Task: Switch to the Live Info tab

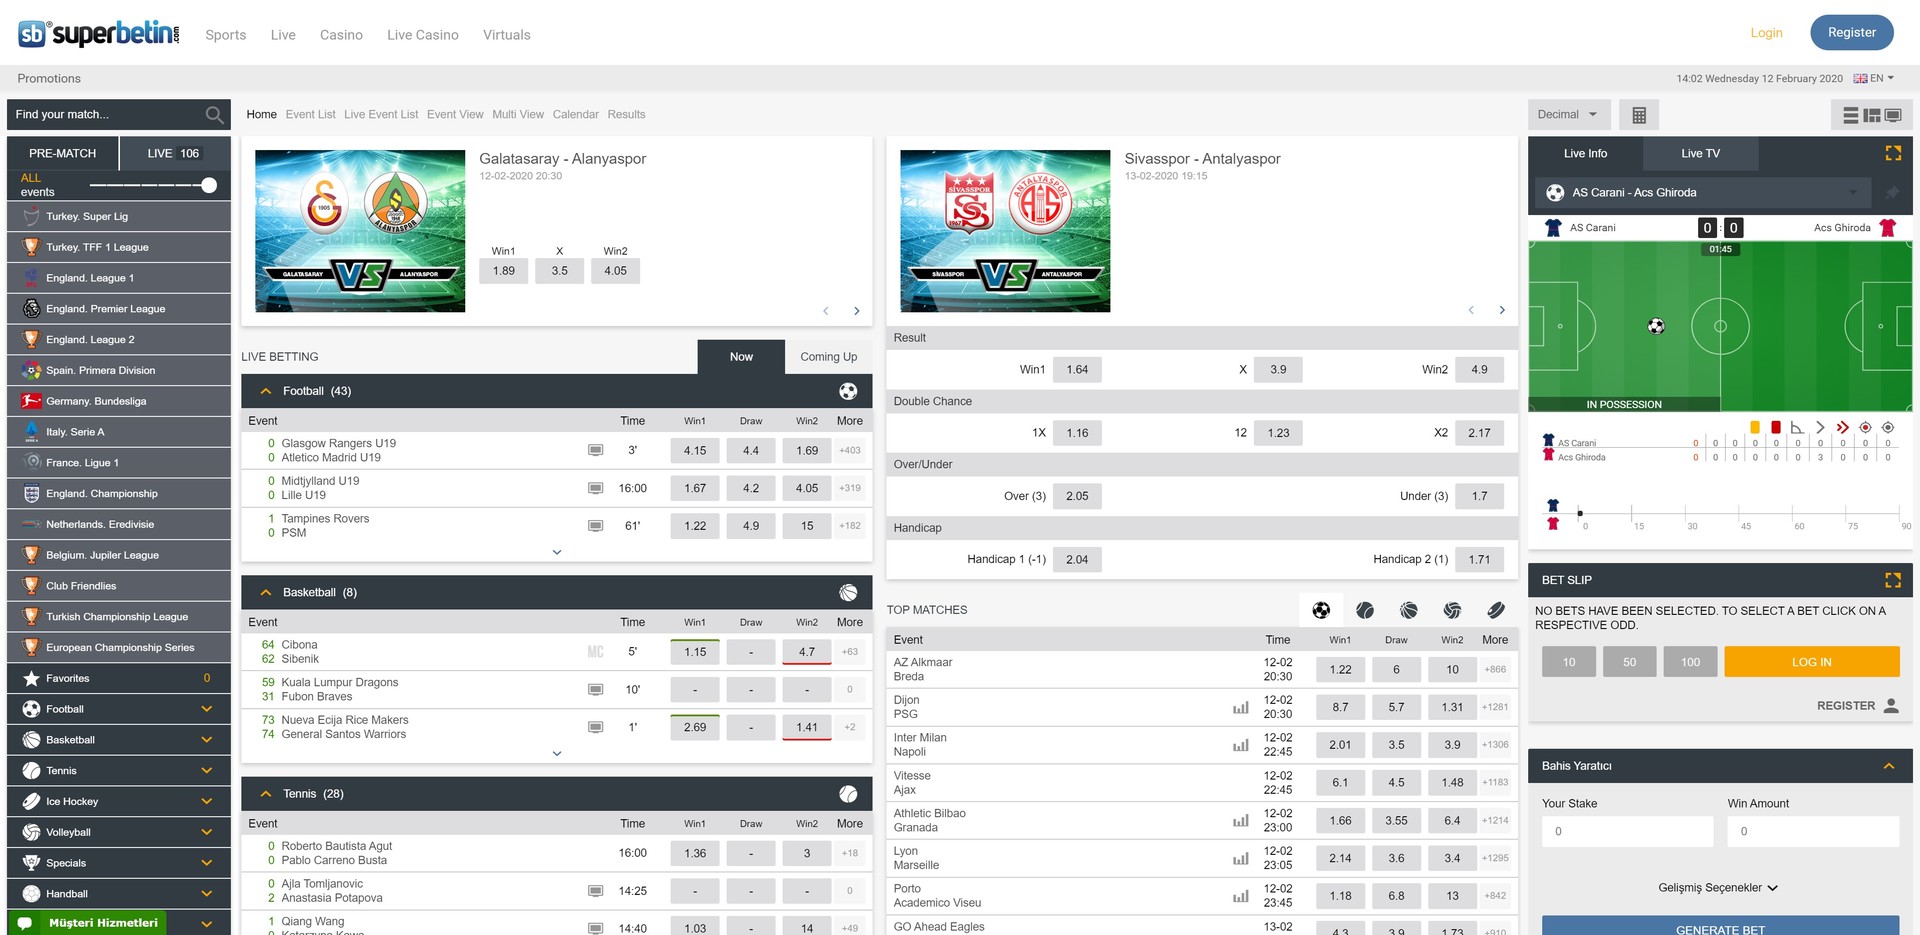Action: tap(1585, 153)
